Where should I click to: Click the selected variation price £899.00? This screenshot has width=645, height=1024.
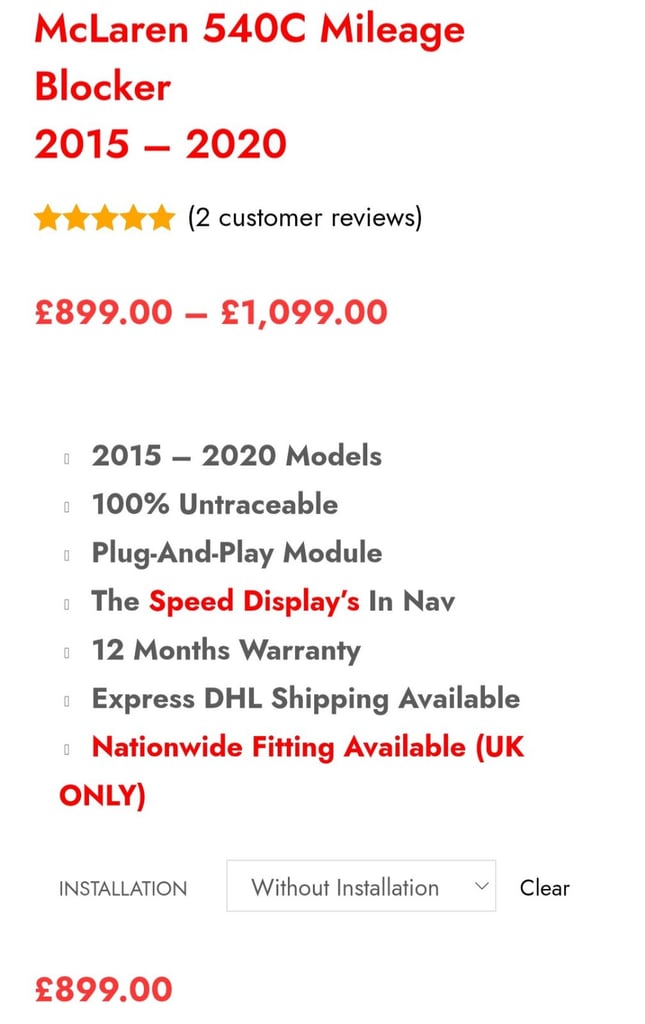104,989
